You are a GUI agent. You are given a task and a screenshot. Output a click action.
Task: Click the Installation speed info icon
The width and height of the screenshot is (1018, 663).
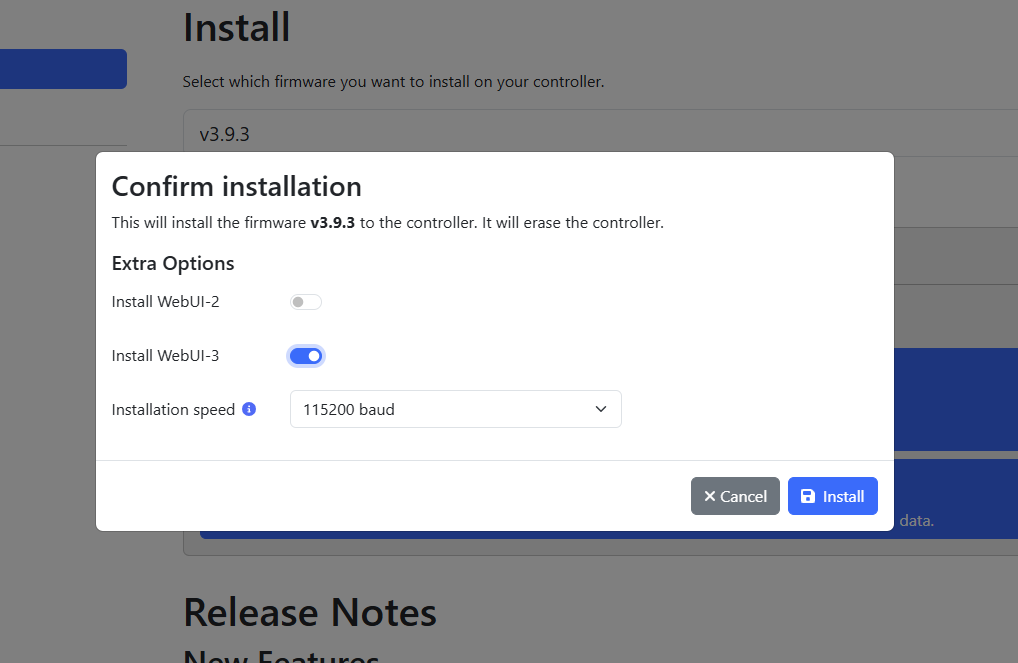pos(249,409)
